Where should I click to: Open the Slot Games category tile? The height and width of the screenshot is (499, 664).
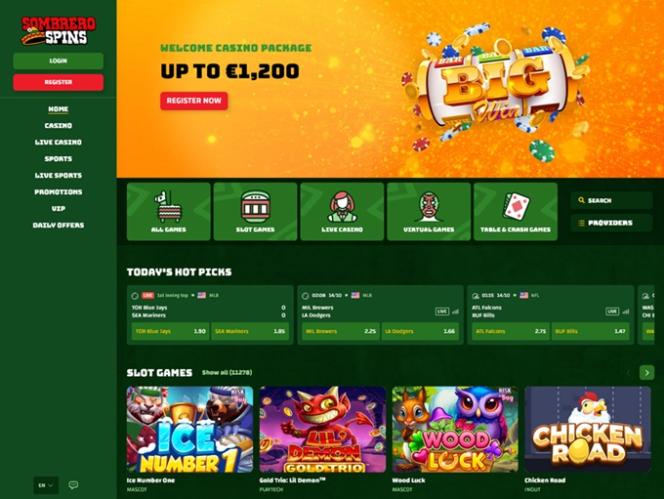click(x=255, y=211)
